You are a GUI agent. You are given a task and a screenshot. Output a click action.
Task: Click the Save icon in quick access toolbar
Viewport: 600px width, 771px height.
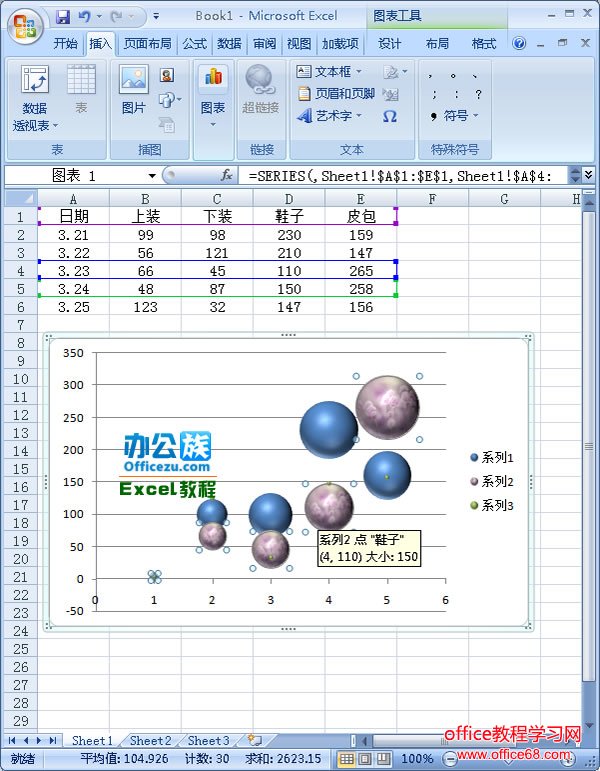tap(63, 17)
